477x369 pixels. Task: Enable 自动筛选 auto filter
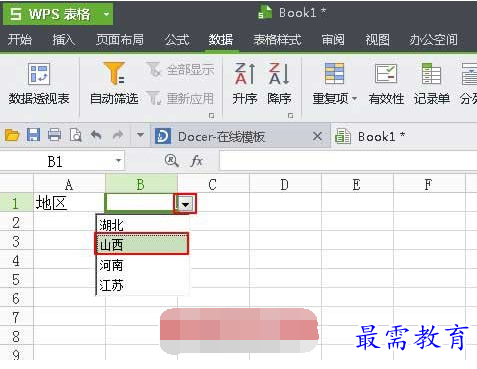pyautogui.click(x=114, y=84)
